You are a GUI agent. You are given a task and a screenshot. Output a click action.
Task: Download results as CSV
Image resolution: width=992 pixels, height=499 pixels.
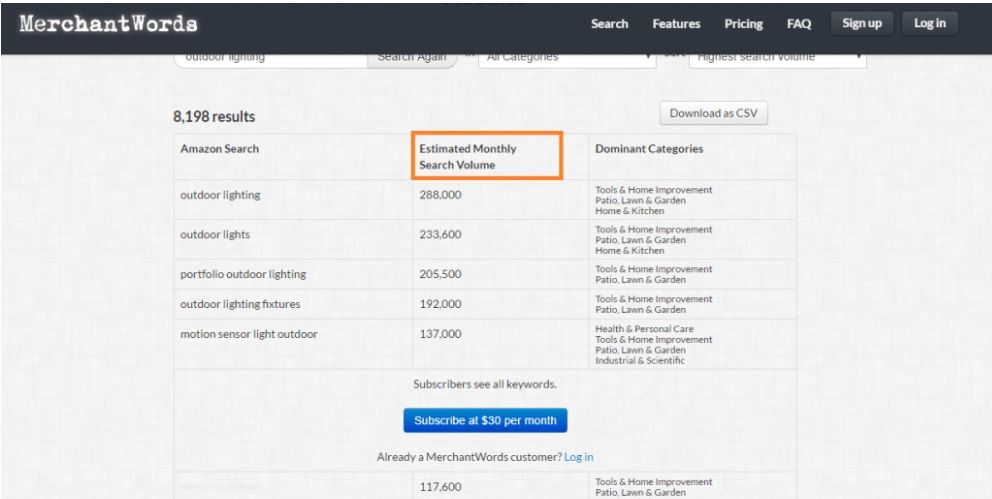pyautogui.click(x=713, y=113)
